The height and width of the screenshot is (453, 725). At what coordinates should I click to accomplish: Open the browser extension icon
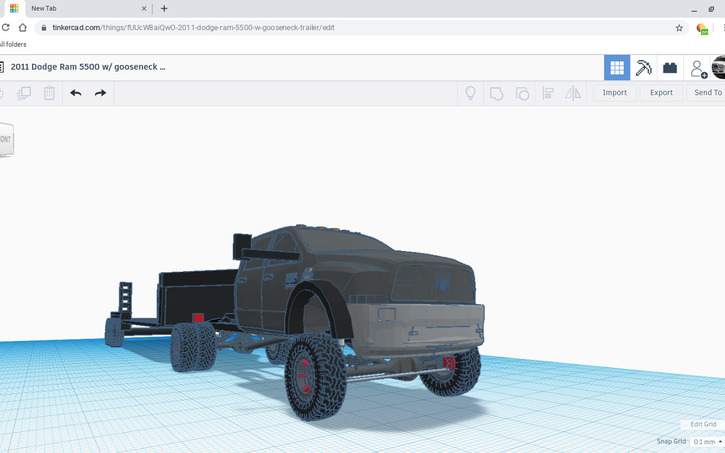pyautogui.click(x=702, y=29)
